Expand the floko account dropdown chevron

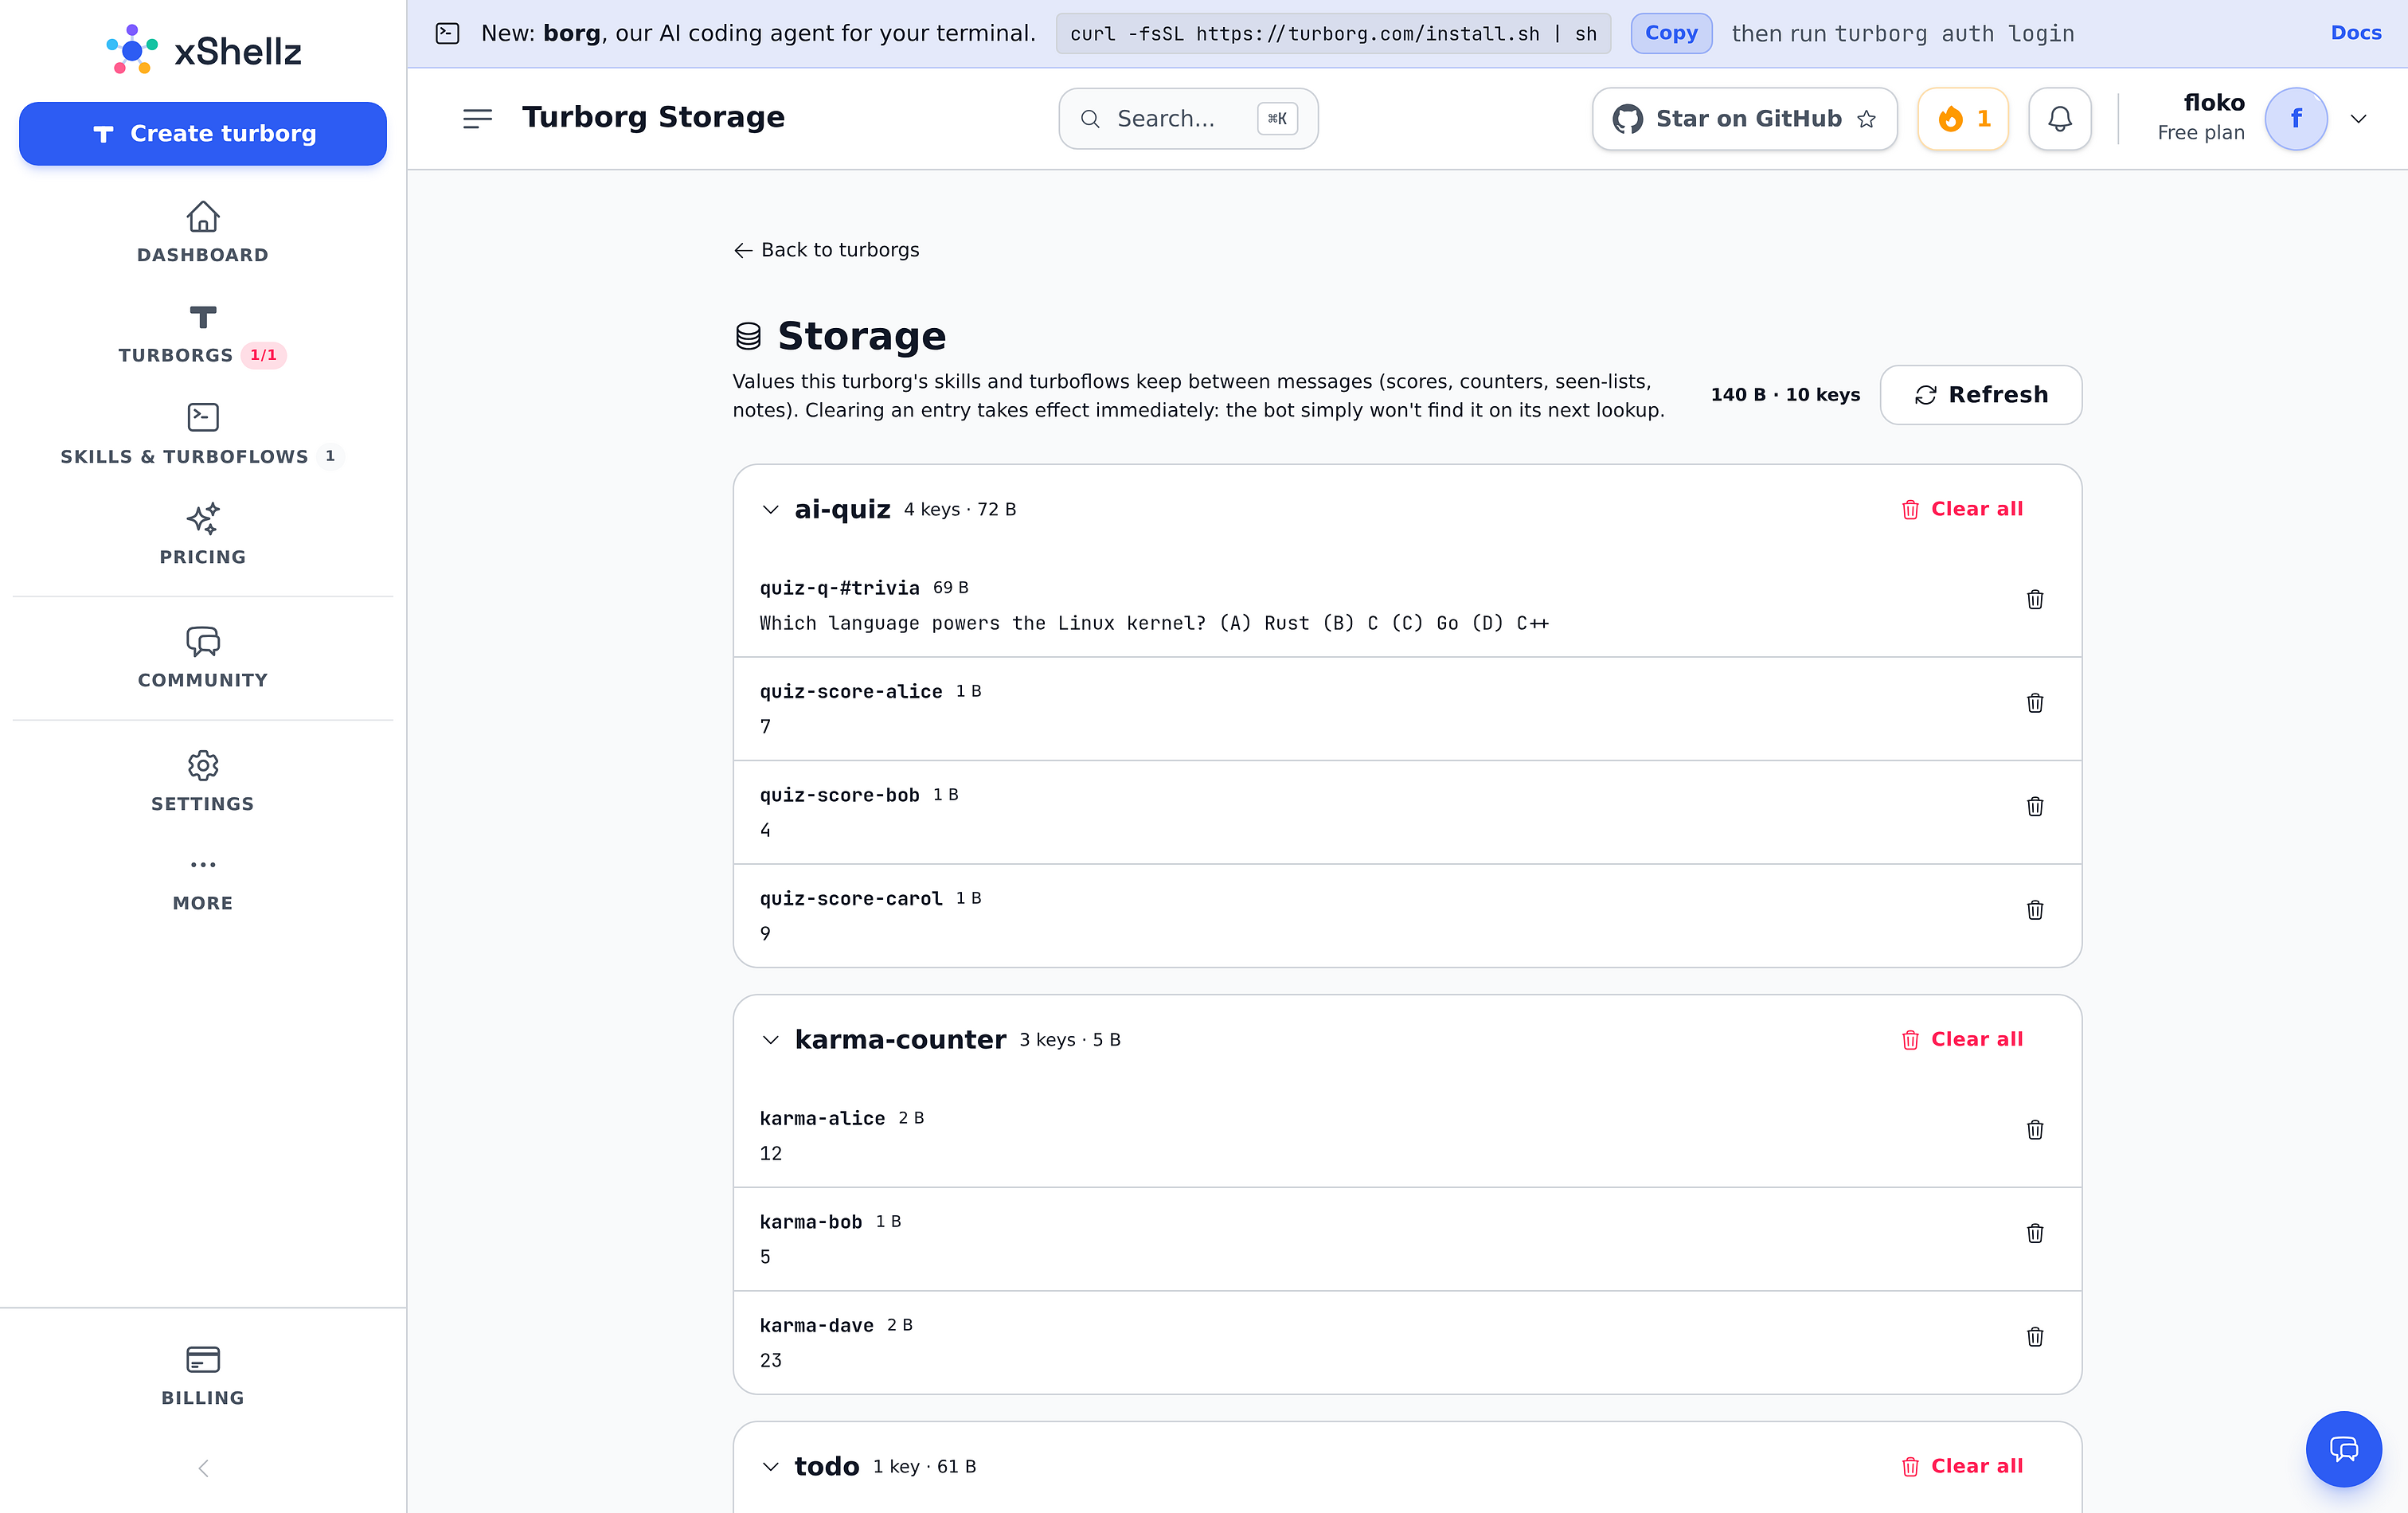click(x=2358, y=118)
